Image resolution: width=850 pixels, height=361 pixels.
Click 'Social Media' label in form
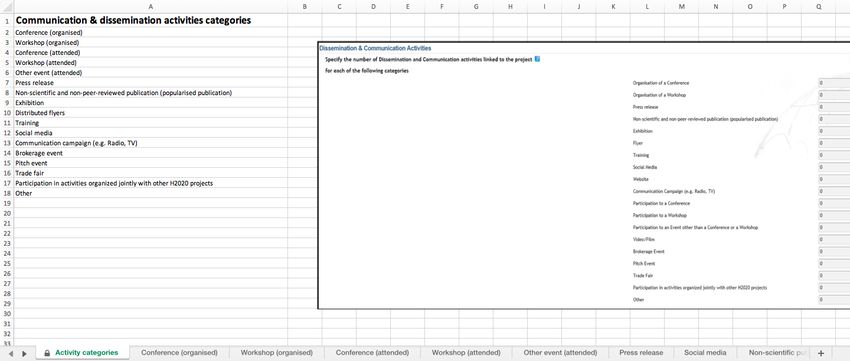coord(645,167)
